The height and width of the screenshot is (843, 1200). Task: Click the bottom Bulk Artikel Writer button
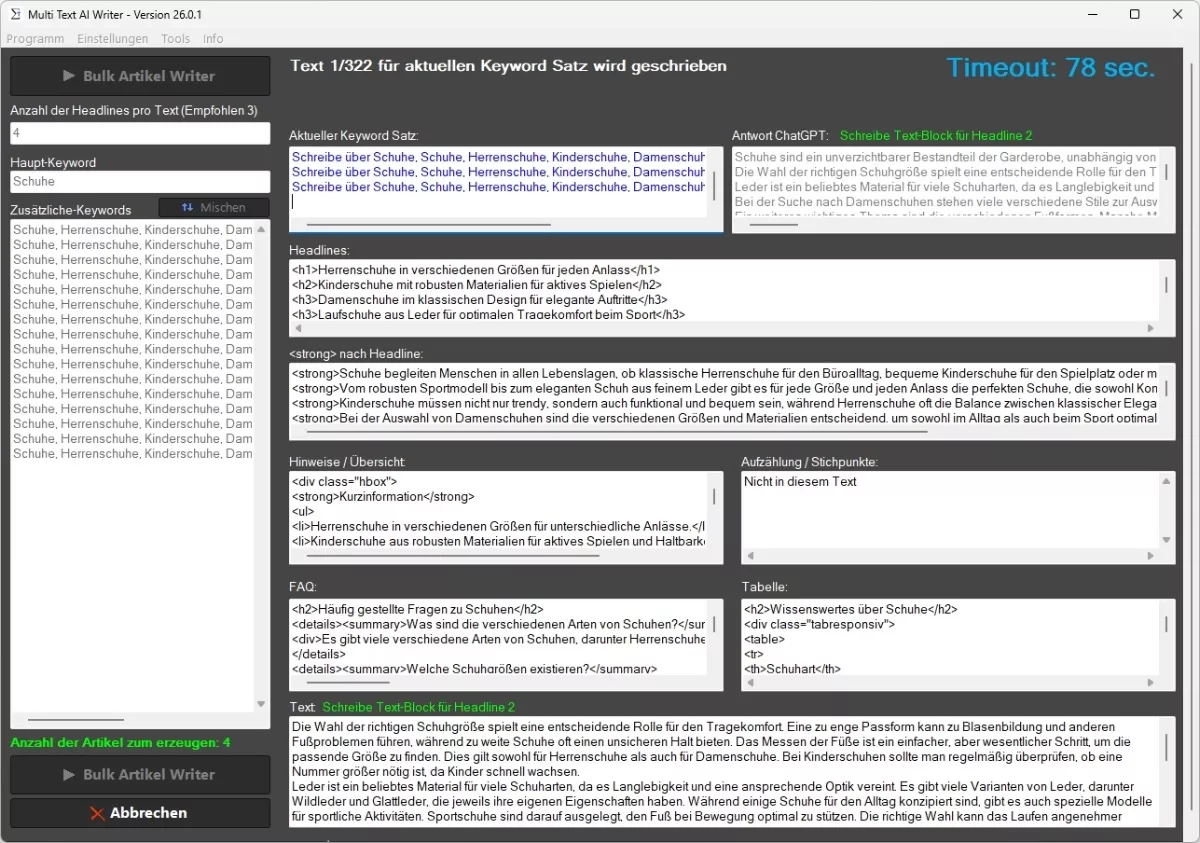[x=140, y=774]
